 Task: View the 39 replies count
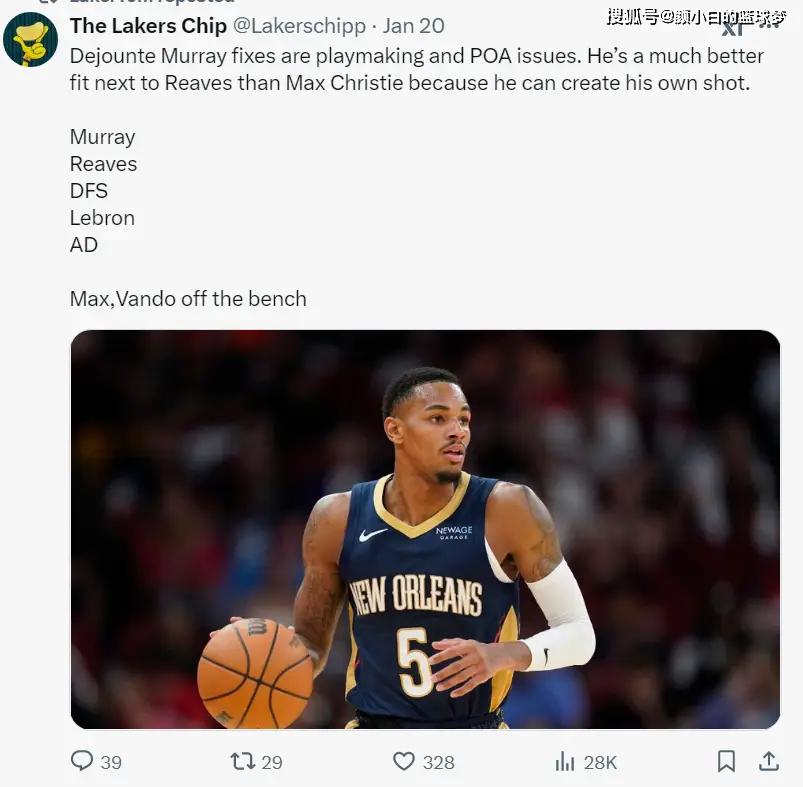[x=111, y=762]
